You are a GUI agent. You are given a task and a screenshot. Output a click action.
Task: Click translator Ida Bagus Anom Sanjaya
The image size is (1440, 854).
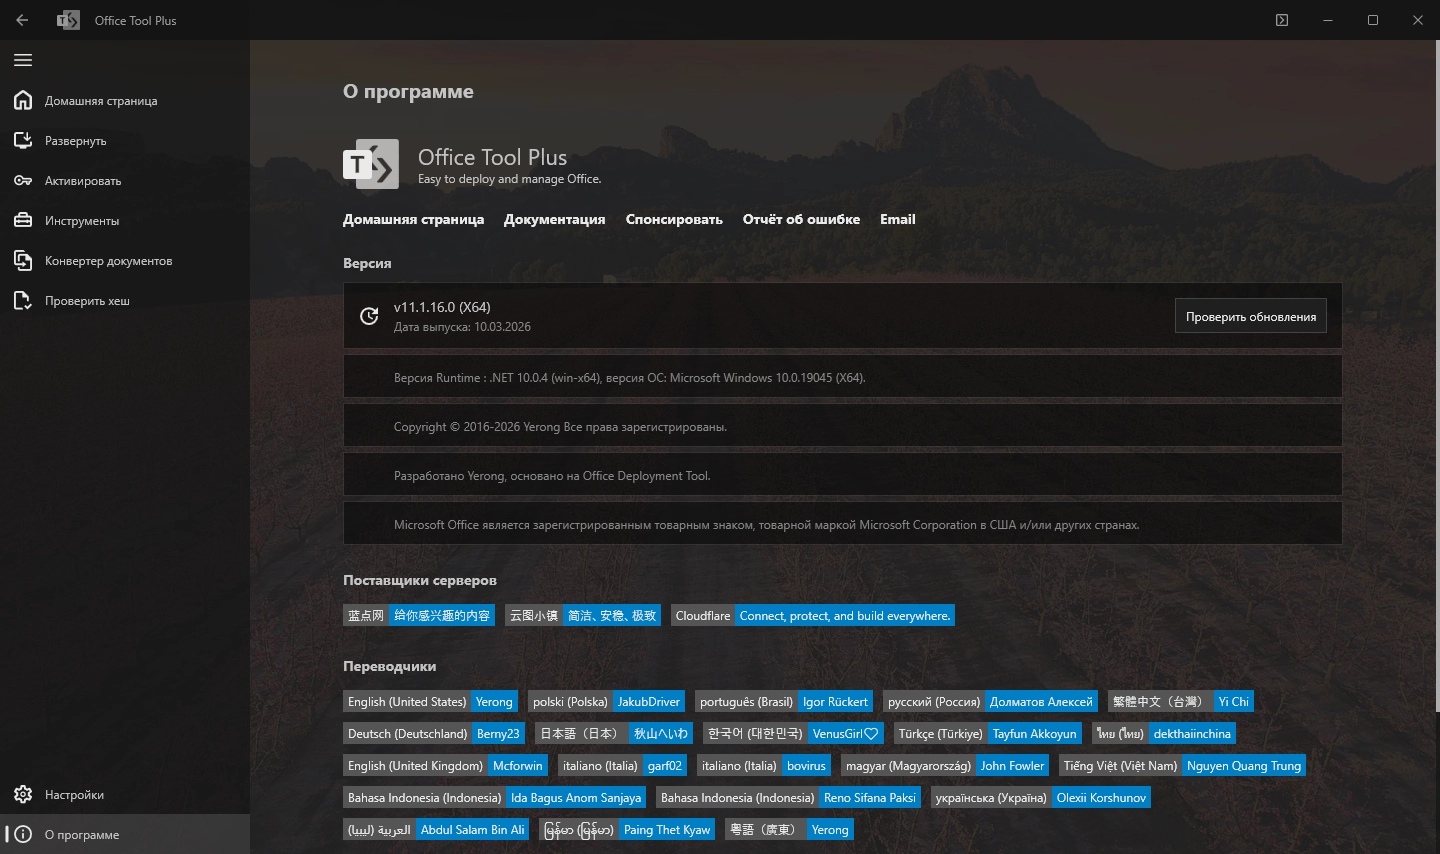click(576, 797)
